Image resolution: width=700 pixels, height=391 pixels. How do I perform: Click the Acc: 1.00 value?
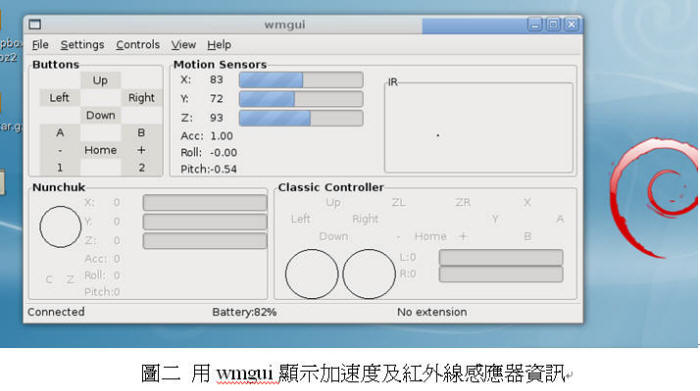pos(221,136)
